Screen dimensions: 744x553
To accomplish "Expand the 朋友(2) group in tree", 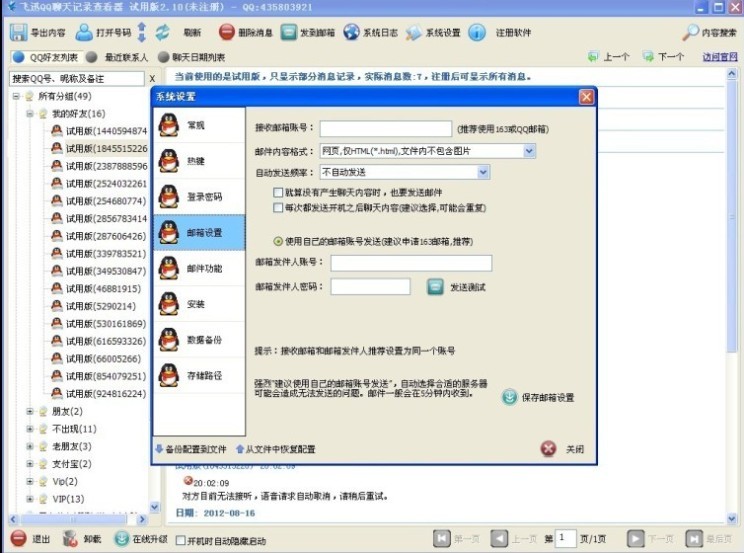I will point(29,411).
